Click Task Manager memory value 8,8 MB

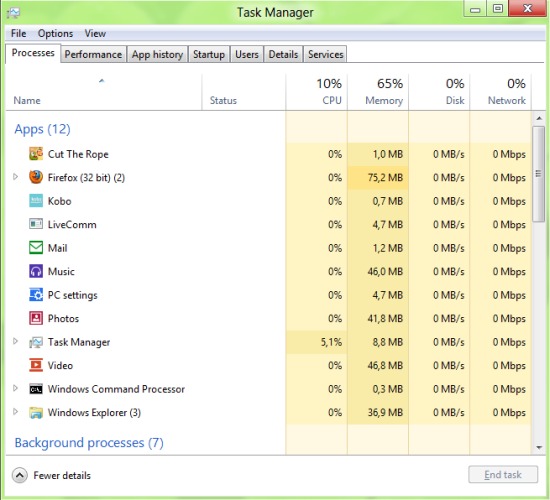[x=388, y=342]
